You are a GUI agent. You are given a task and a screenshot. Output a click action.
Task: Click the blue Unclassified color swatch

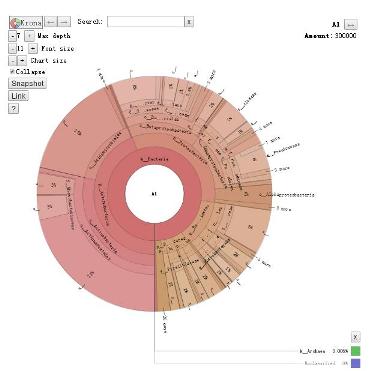[x=356, y=363]
